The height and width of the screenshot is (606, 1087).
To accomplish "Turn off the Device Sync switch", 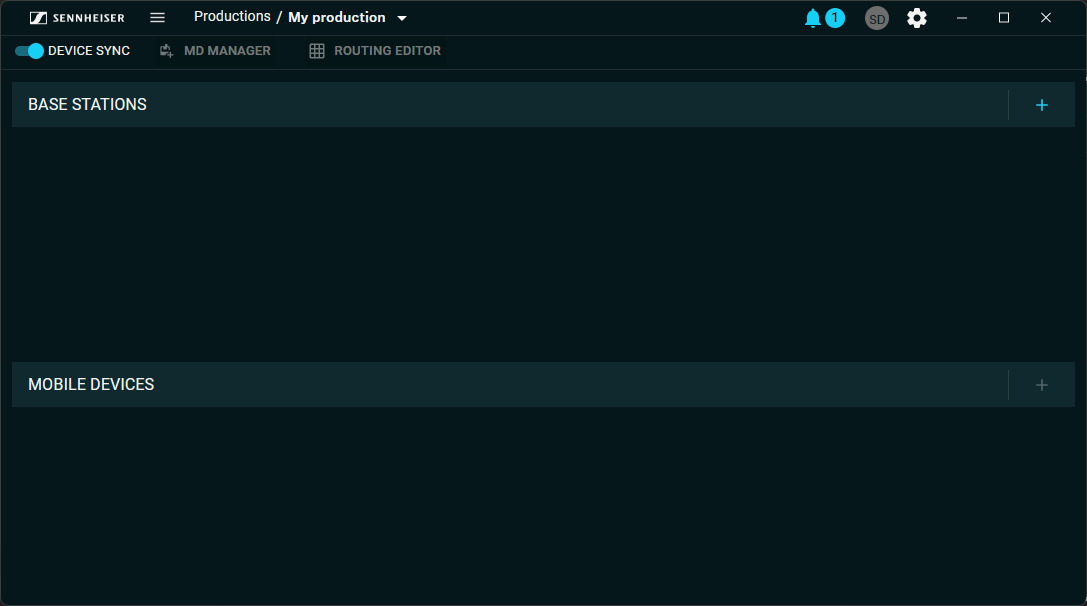I will click(x=30, y=51).
